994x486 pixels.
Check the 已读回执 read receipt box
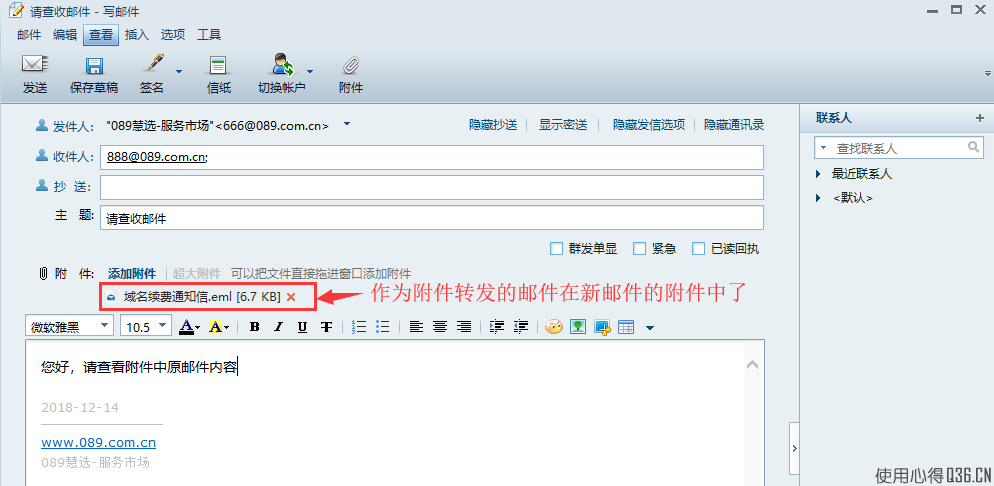click(699, 248)
